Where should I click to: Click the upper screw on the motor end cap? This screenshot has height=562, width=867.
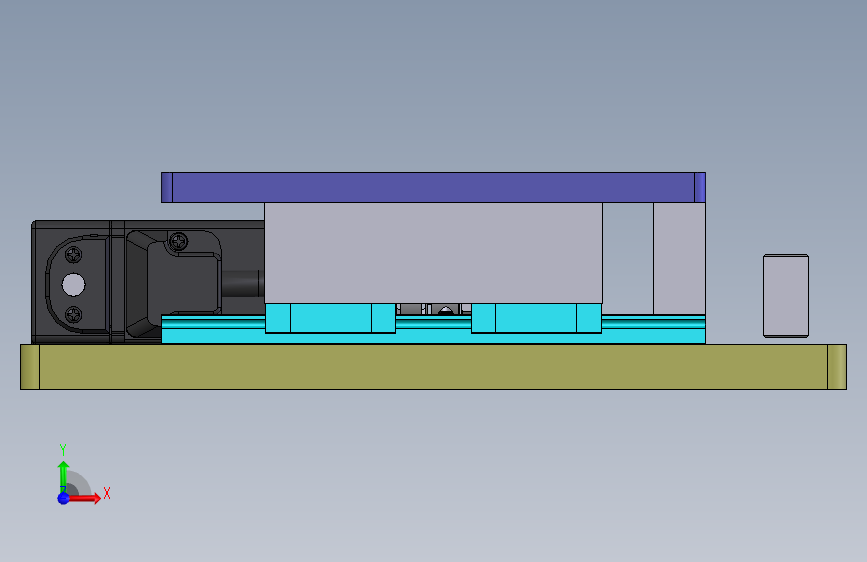coord(74,255)
